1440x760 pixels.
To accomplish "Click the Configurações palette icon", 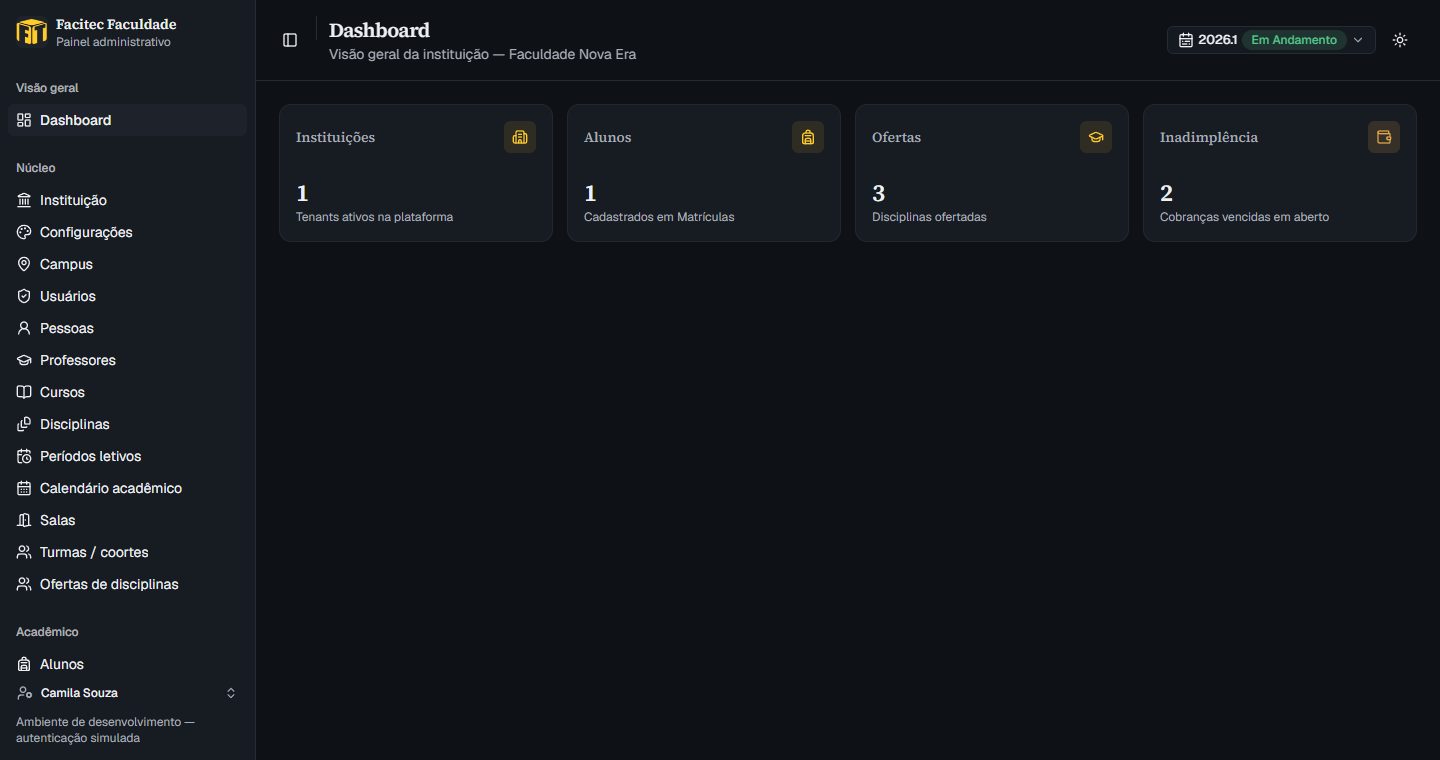I will (x=24, y=232).
